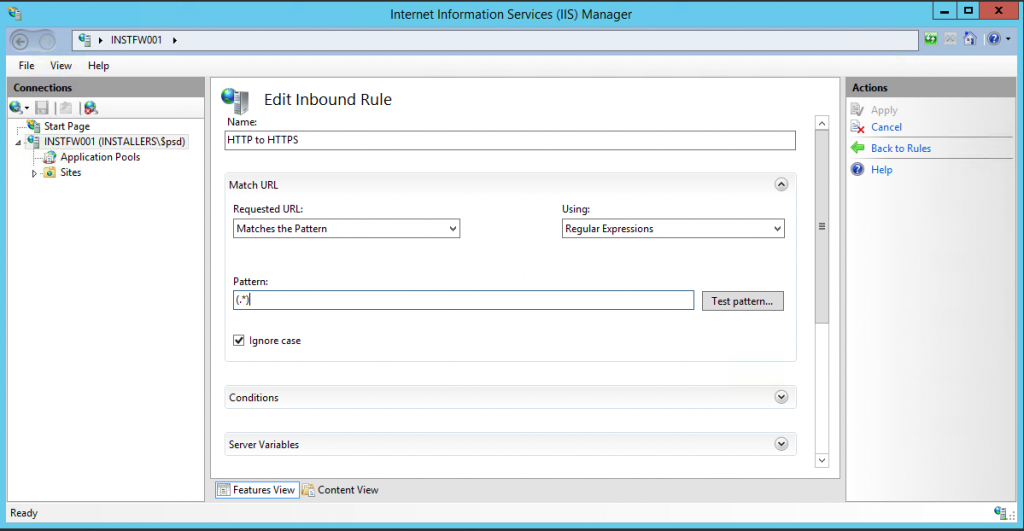The height and width of the screenshot is (531, 1024).
Task: Click the scrollbar up arrow
Action: click(822, 123)
